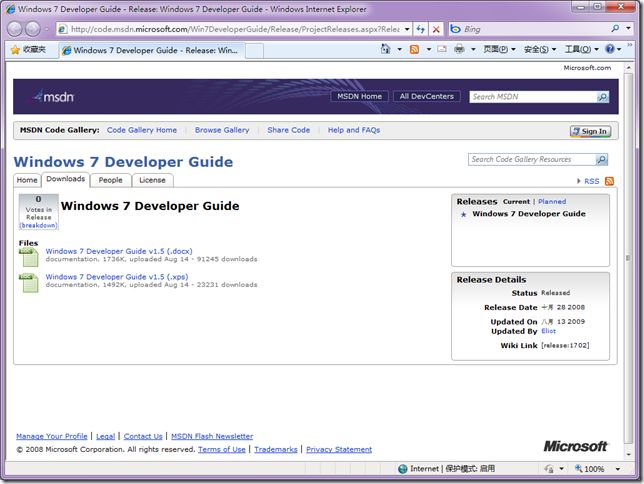Click the Bing search box
This screenshot has height=484, width=644.
point(534,29)
